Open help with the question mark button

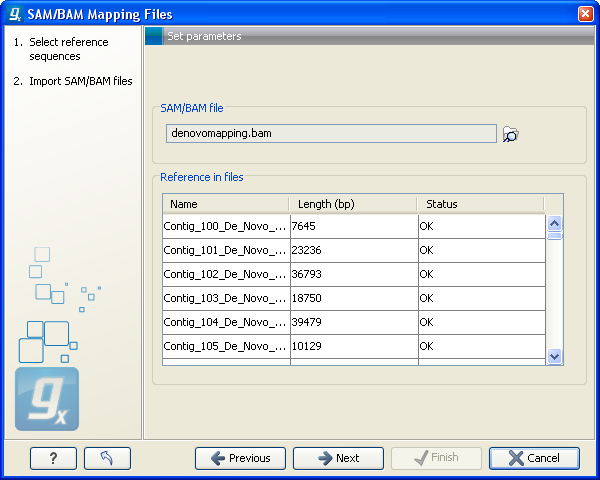pyautogui.click(x=53, y=458)
